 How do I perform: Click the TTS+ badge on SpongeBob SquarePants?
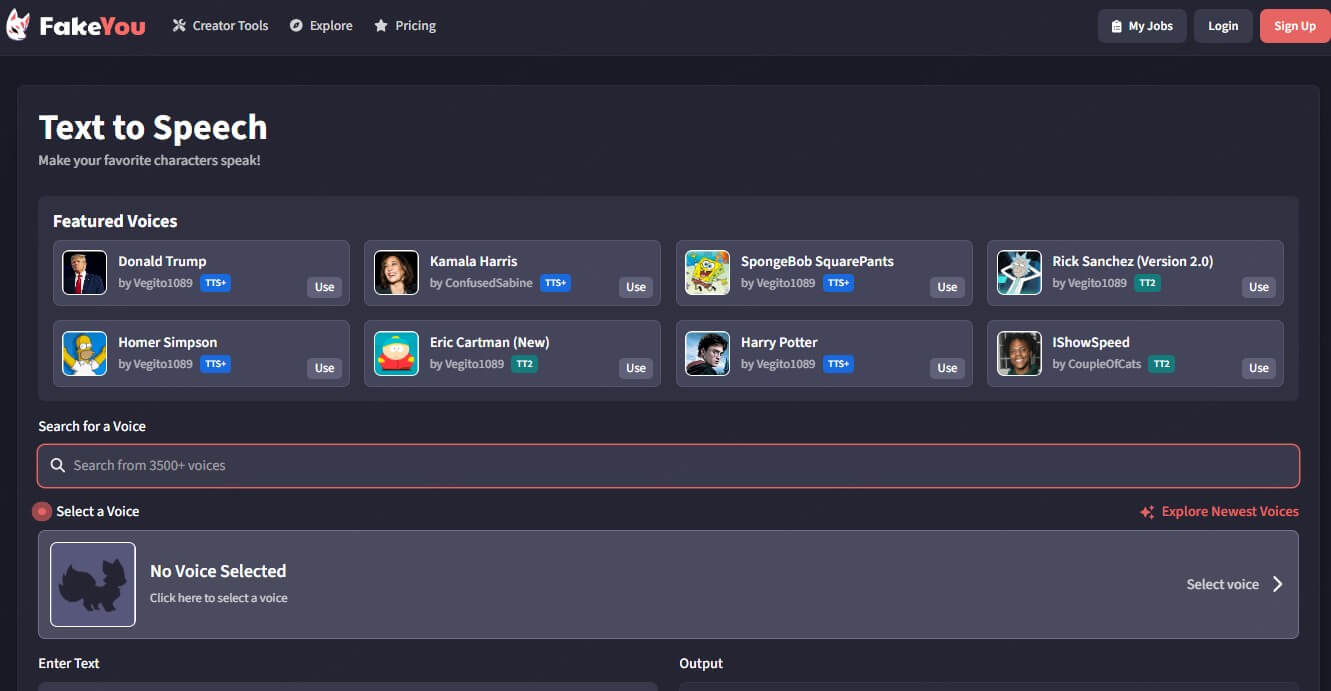pyautogui.click(x=838, y=283)
